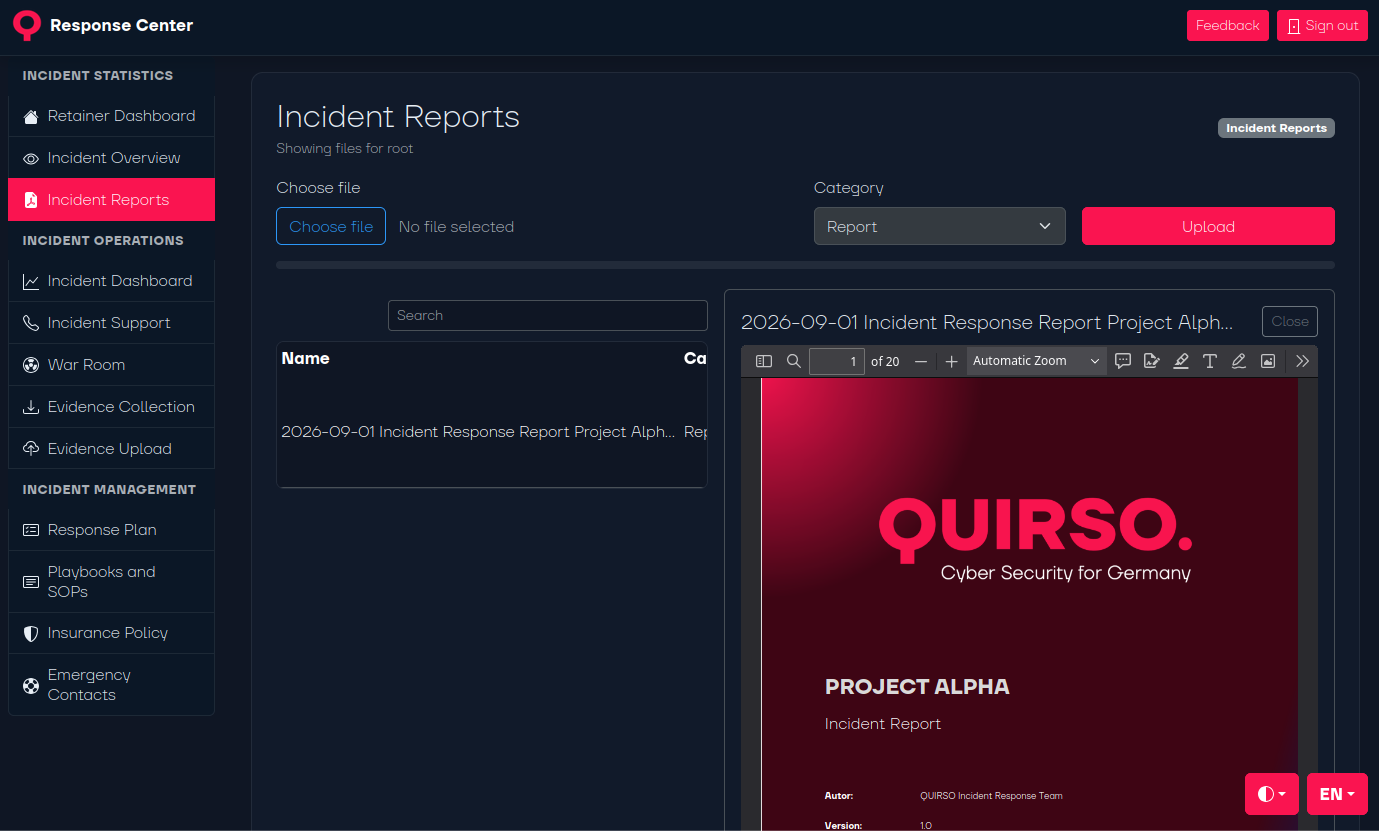This screenshot has height=831, width=1379.
Task: Select the PDF draw tool
Action: pos(1239,361)
